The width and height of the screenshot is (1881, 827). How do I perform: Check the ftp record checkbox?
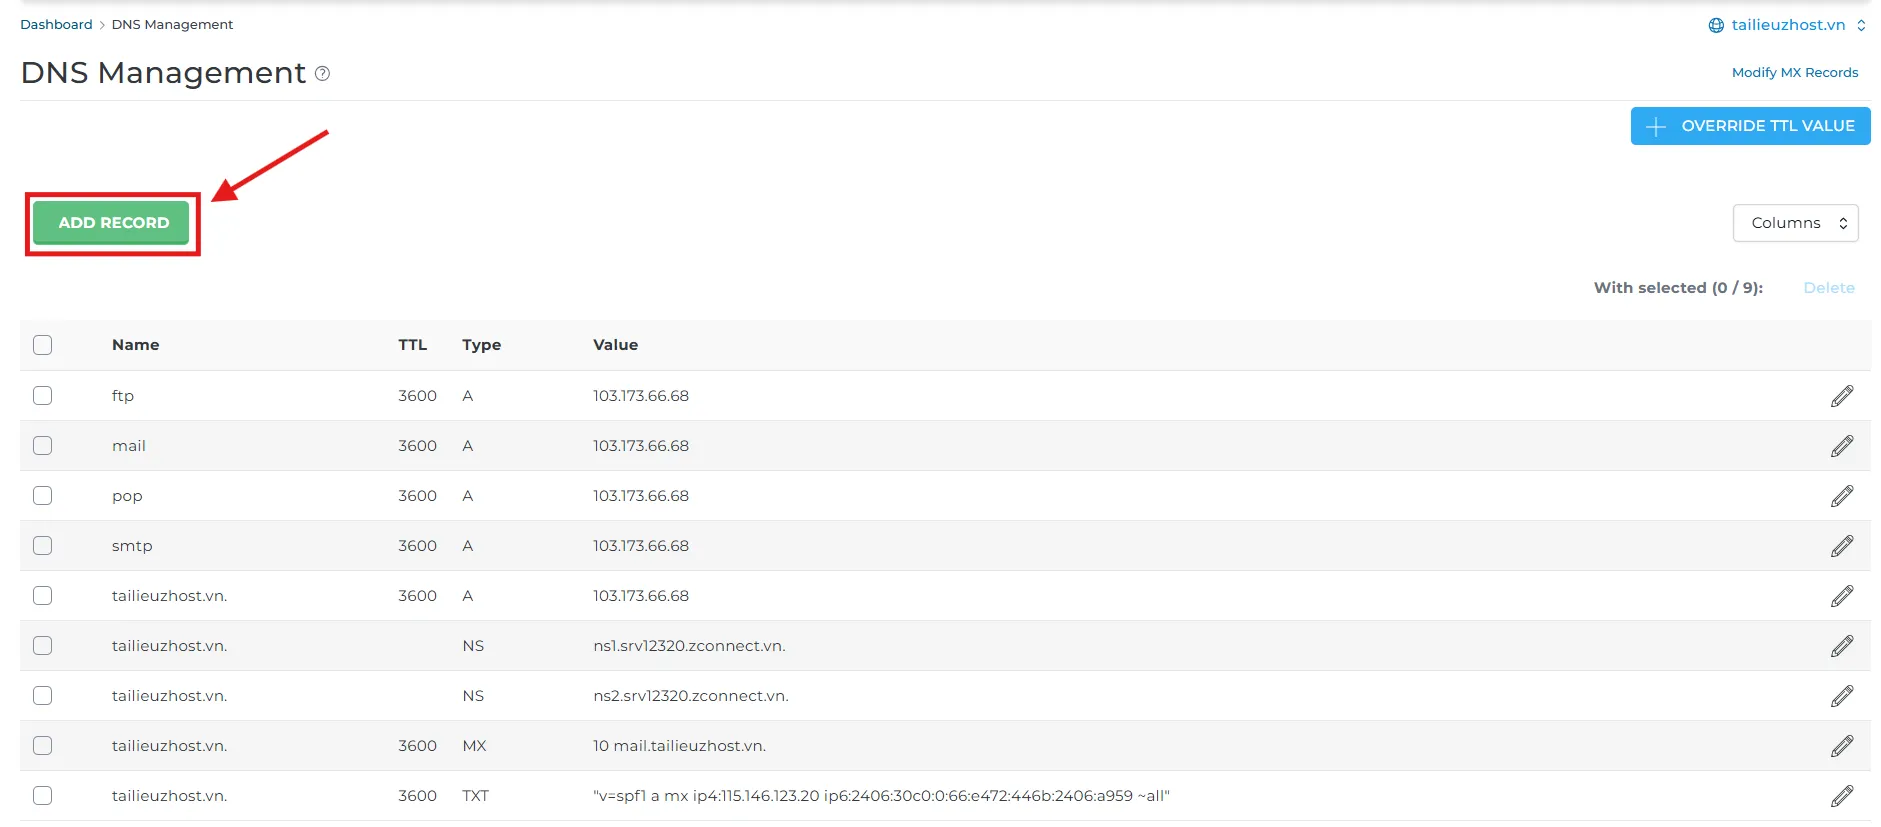pos(42,396)
